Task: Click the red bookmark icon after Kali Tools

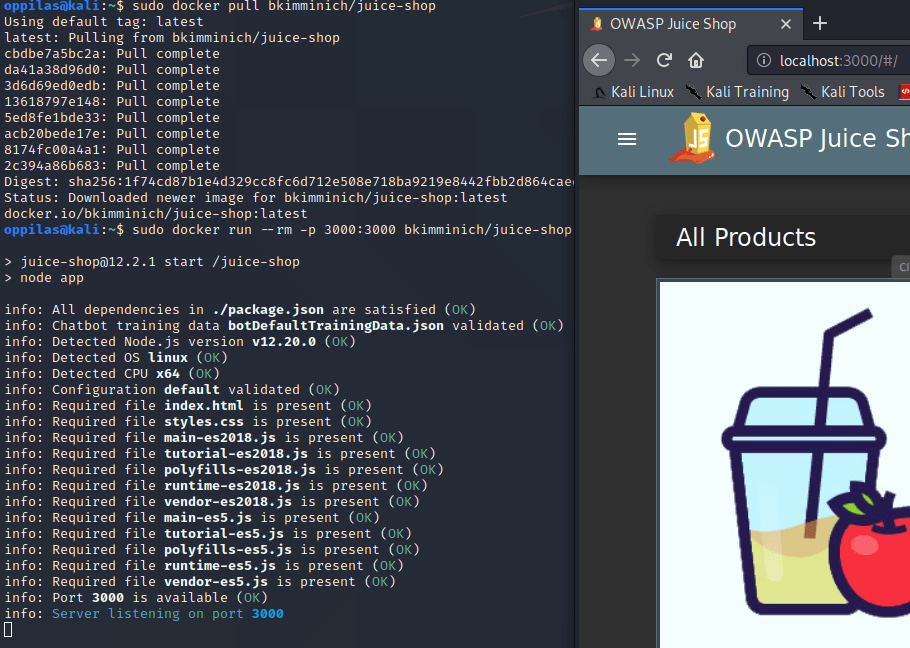Action: (904, 92)
